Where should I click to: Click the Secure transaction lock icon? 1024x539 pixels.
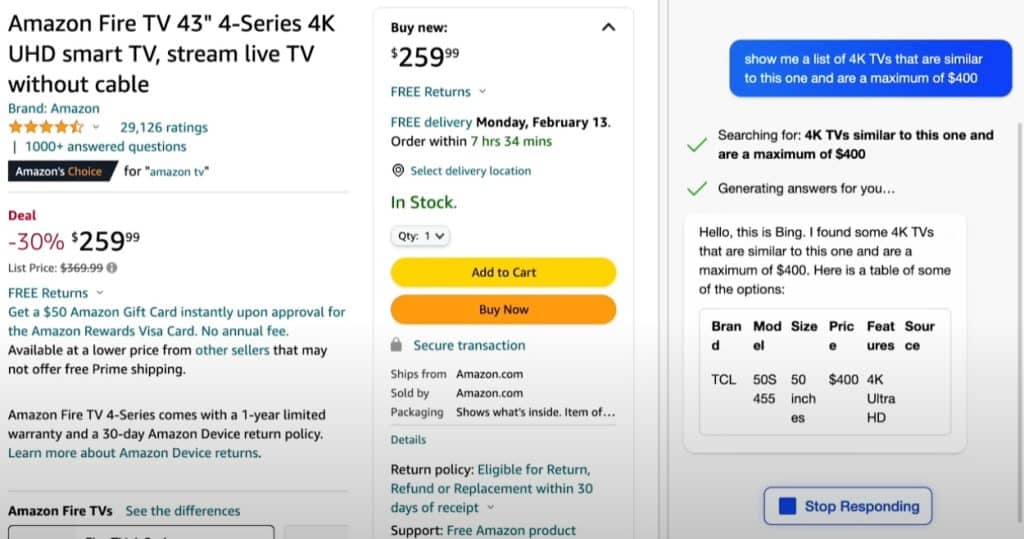[396, 345]
